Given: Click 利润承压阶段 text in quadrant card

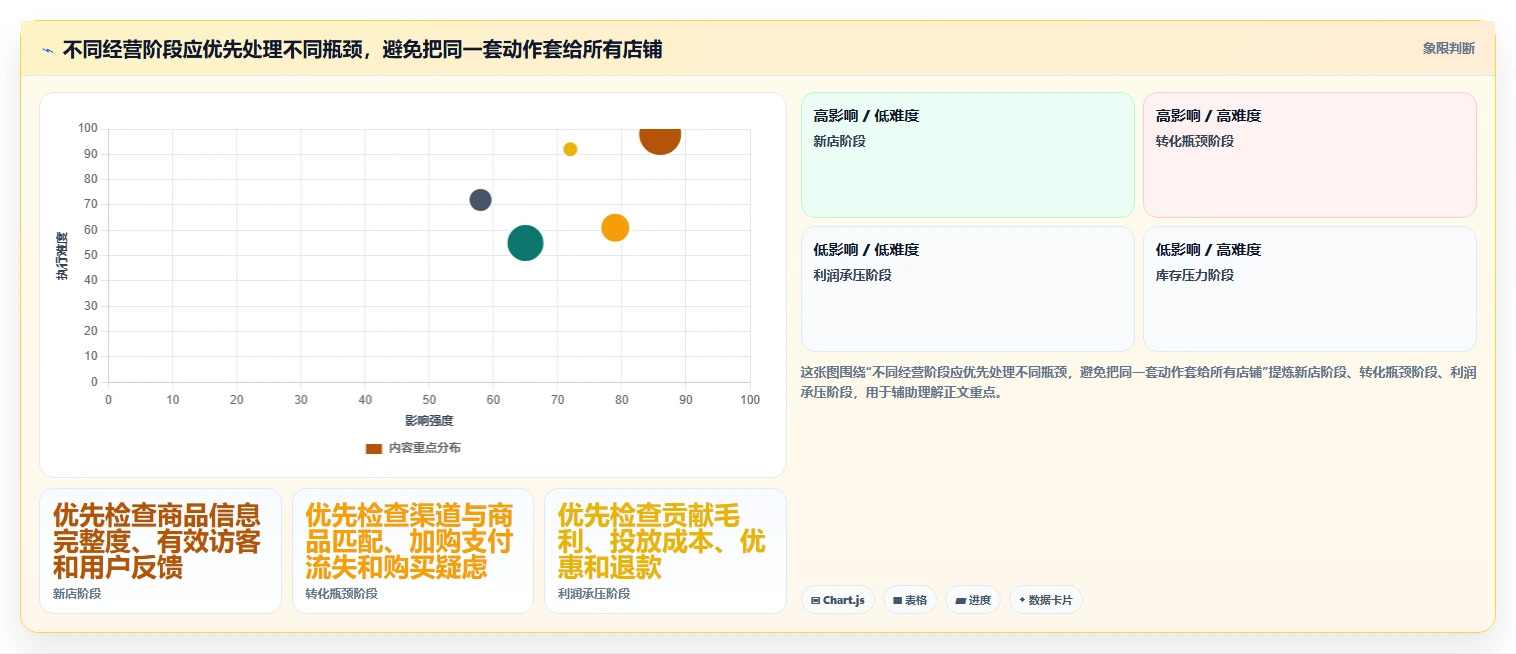Looking at the screenshot, I should (x=852, y=275).
